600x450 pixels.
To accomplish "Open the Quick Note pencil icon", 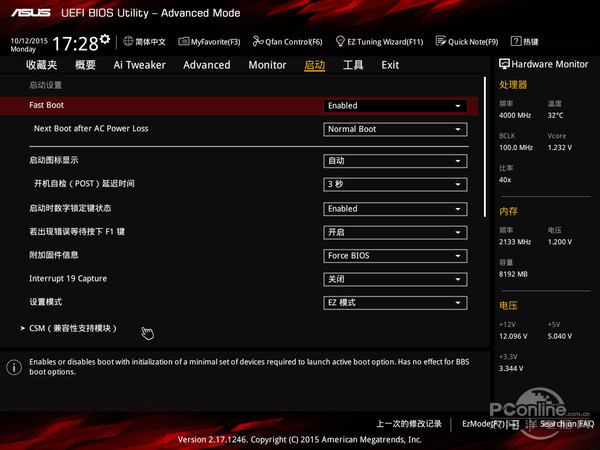I will (x=441, y=41).
